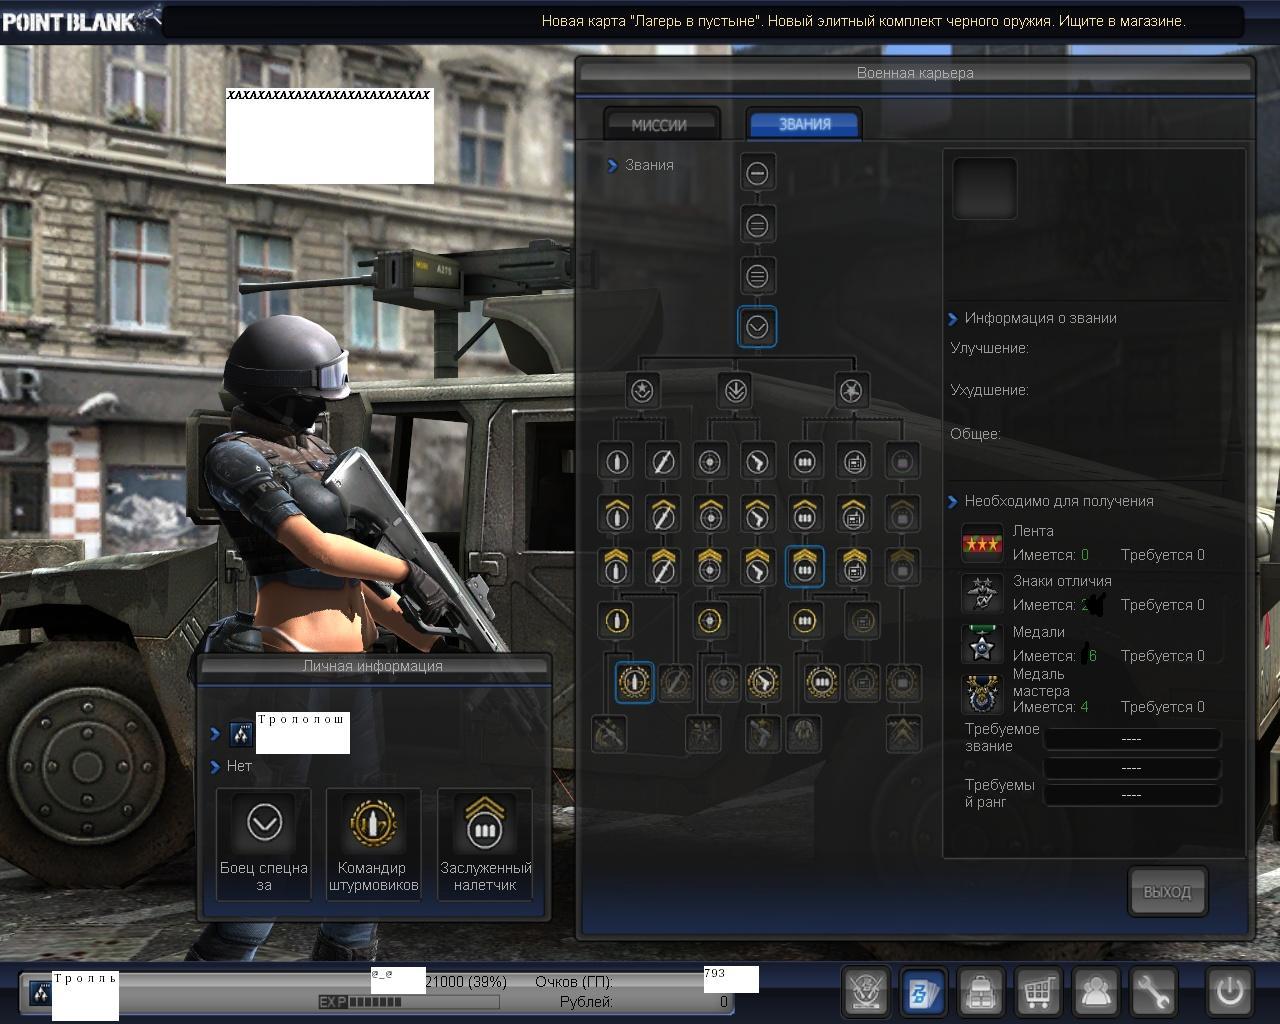The image size is (1280, 1024).
Task: Open the backpack inventory
Action: (x=981, y=991)
